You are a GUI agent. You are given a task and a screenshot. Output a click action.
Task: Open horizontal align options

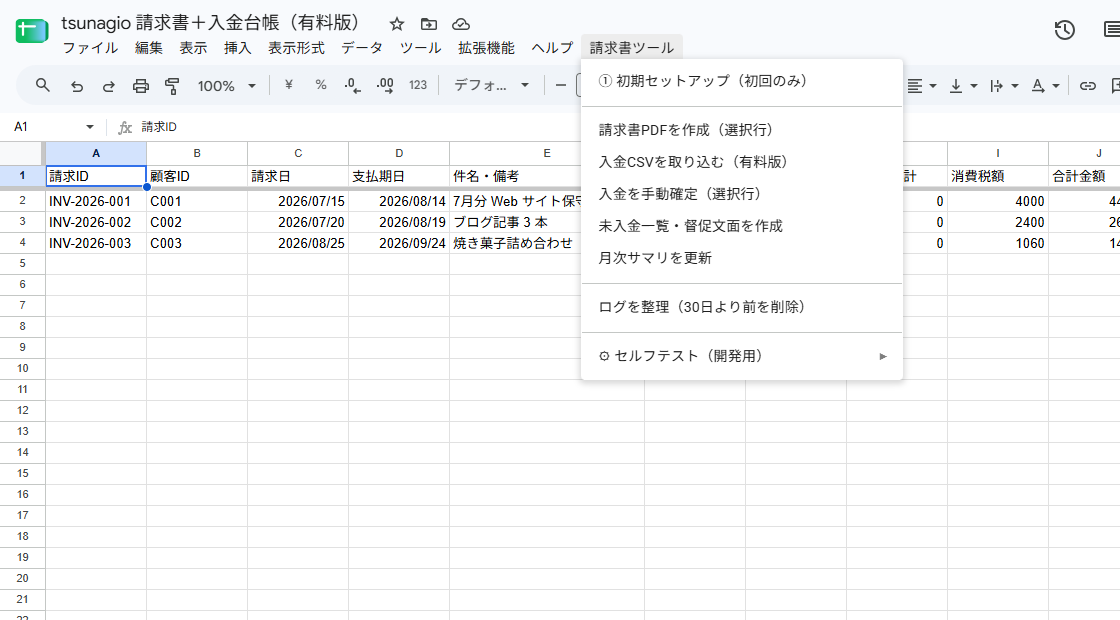point(921,86)
